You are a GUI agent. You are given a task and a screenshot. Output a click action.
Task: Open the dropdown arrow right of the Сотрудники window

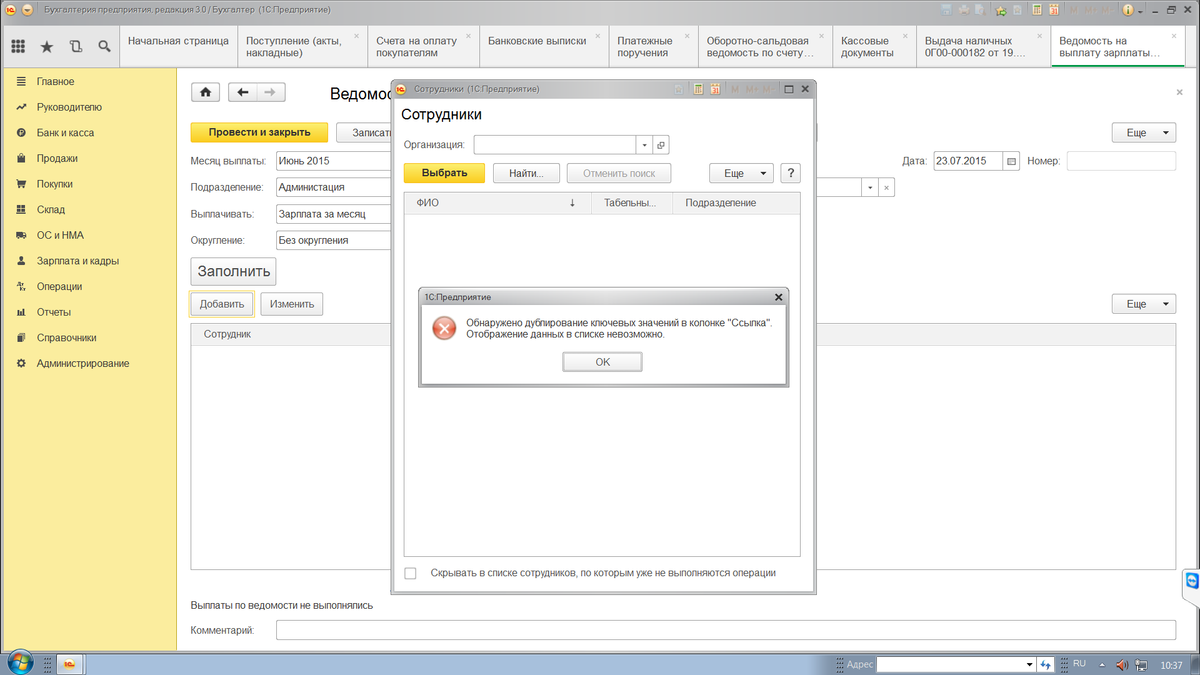point(870,187)
